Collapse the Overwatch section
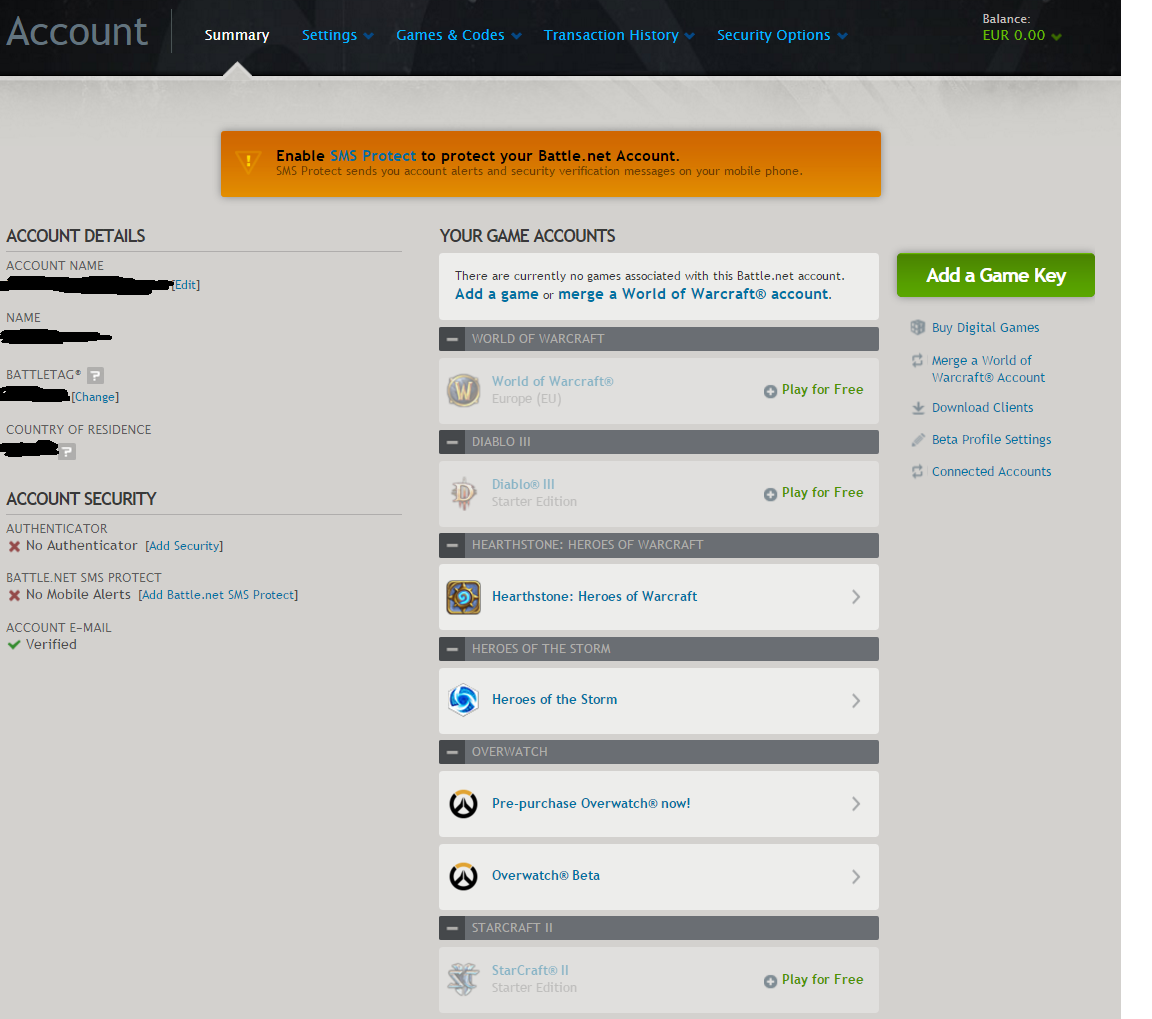Viewport: 1152px width, 1019px height. pyautogui.click(x=453, y=752)
